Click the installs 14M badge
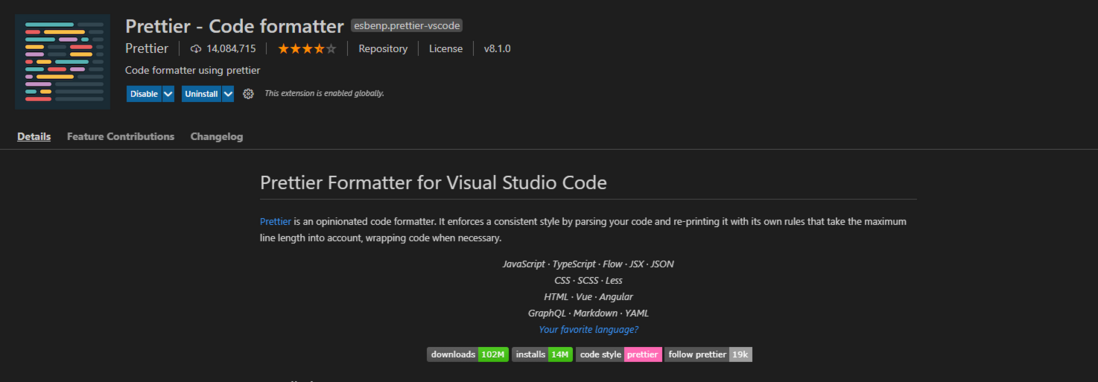 (543, 355)
